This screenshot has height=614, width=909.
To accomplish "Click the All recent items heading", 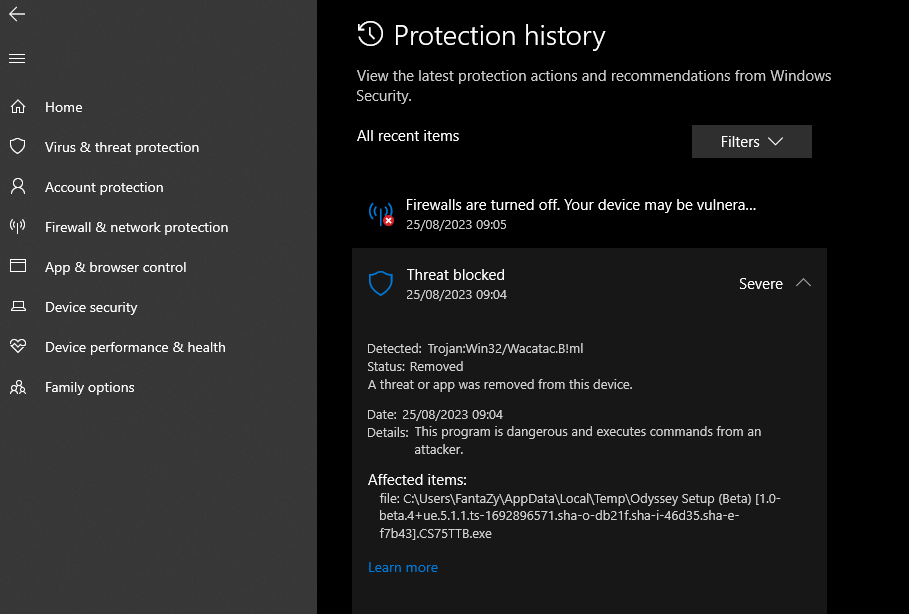I will [x=408, y=136].
